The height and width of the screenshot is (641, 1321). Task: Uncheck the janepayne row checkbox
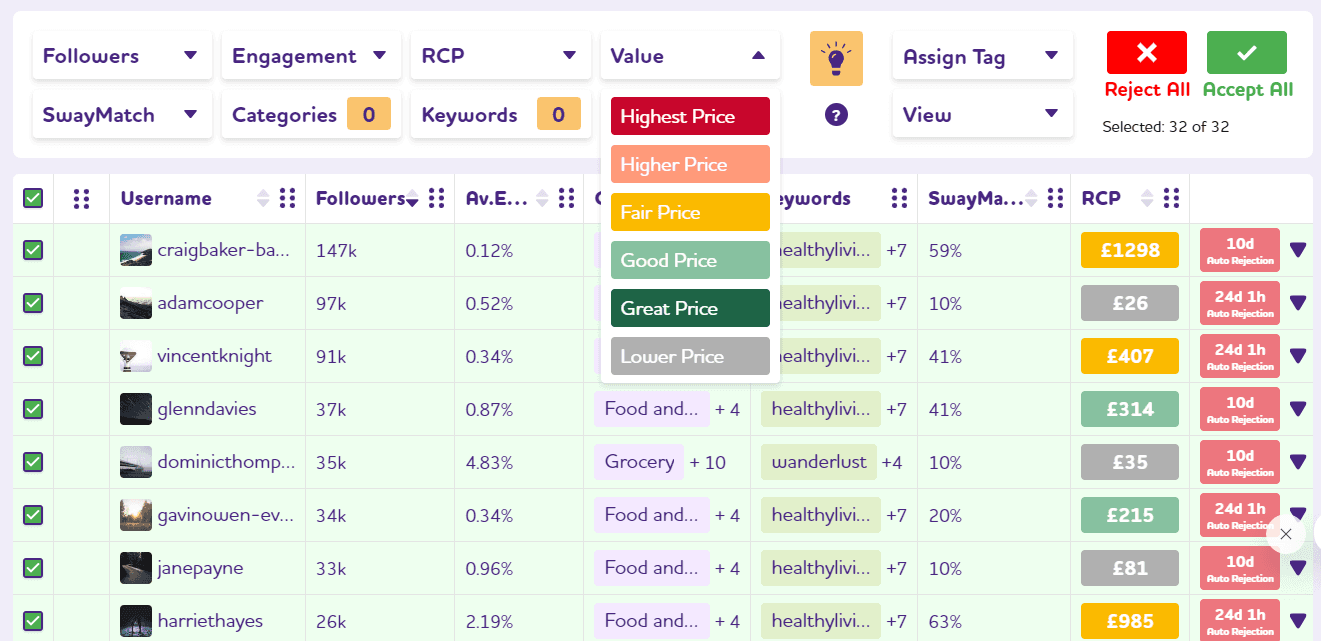pos(33,568)
